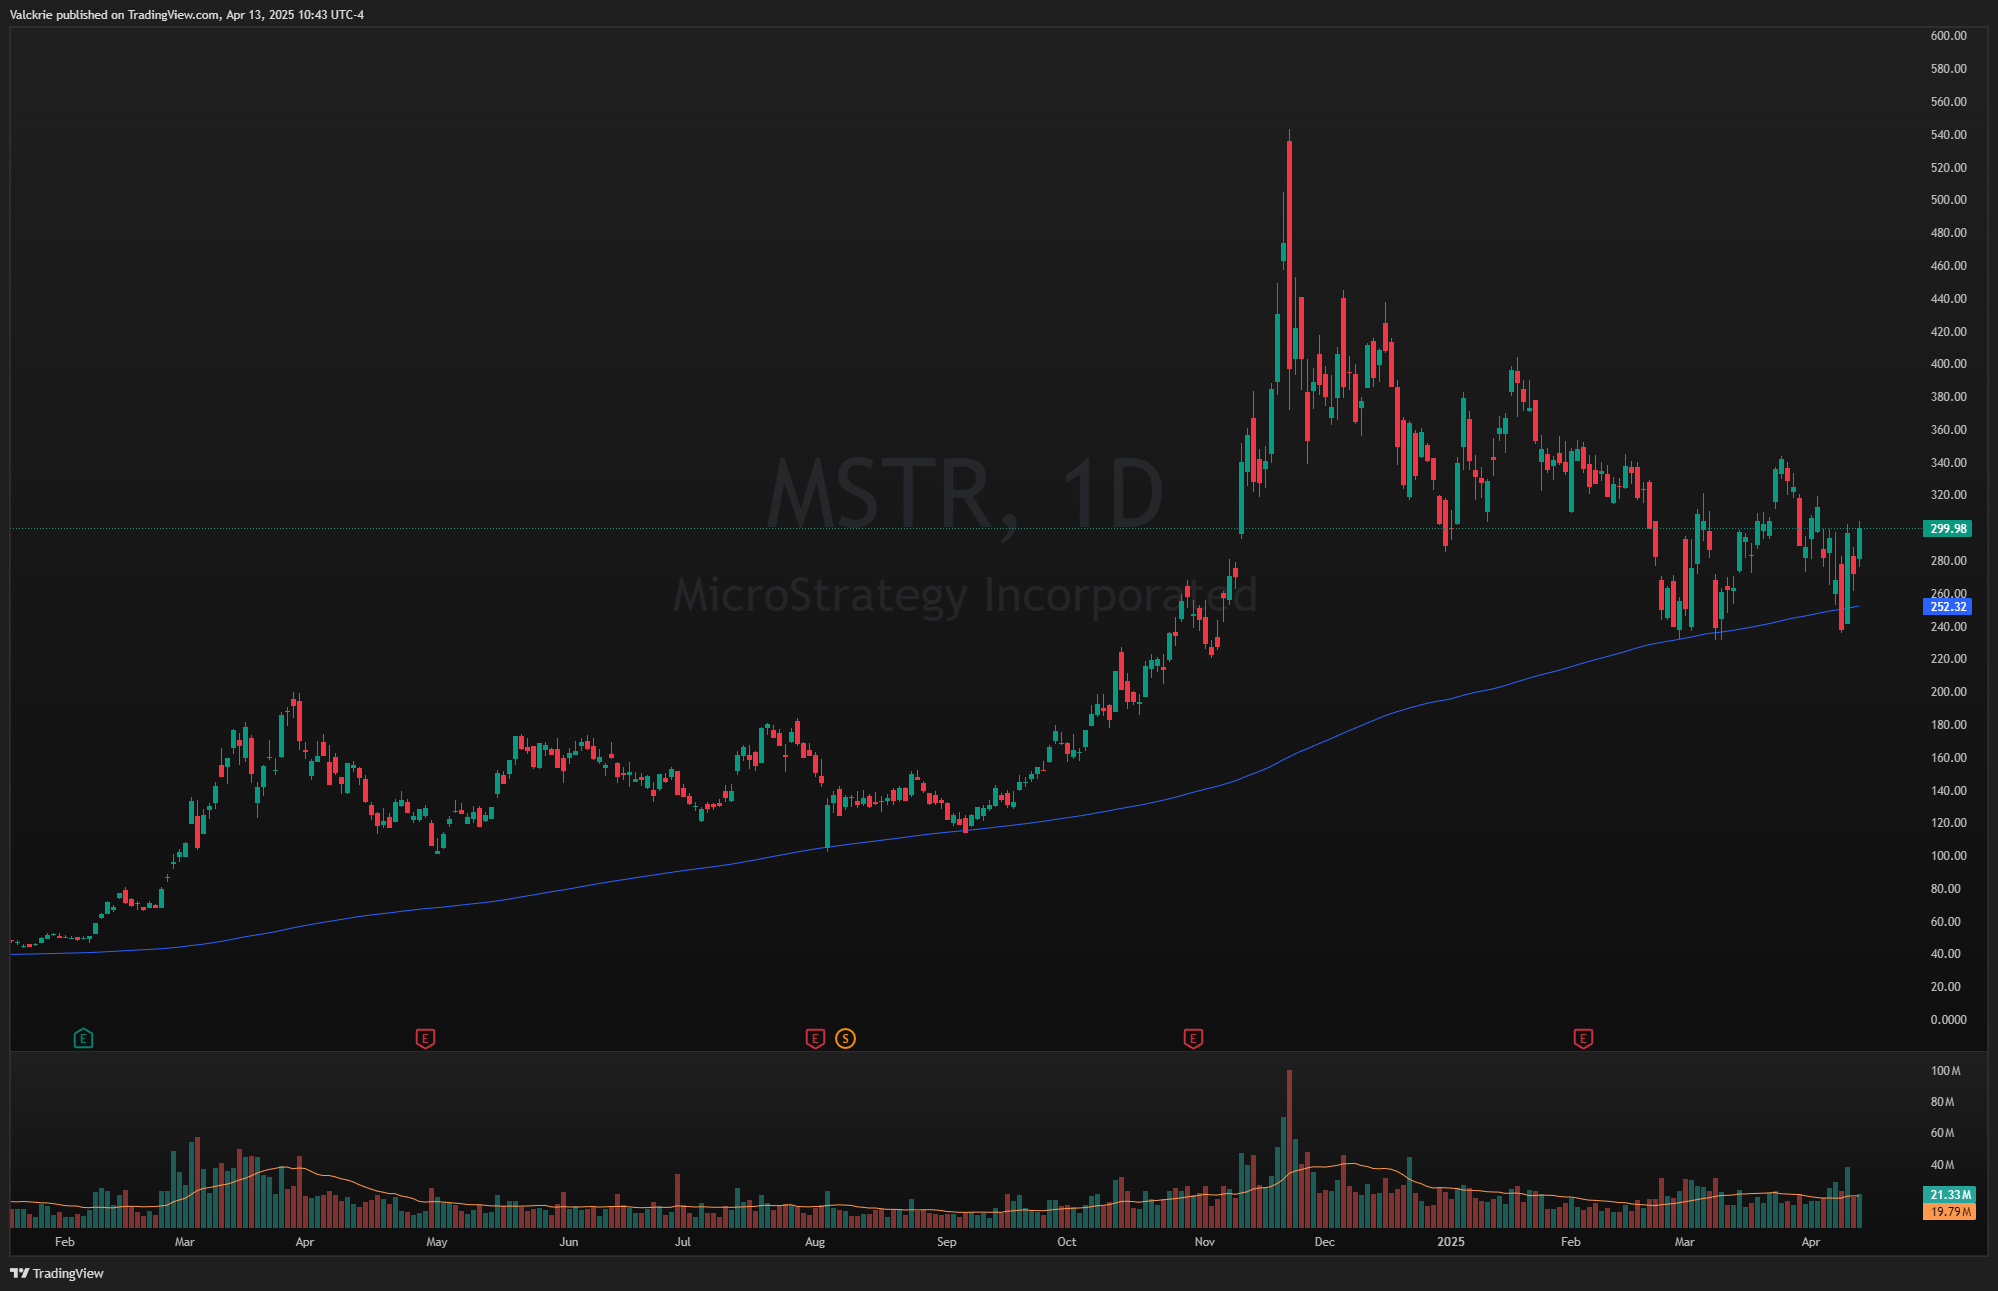Click the red earnings icon near November
Screen dimensions: 1998x1291
click(x=1193, y=1038)
